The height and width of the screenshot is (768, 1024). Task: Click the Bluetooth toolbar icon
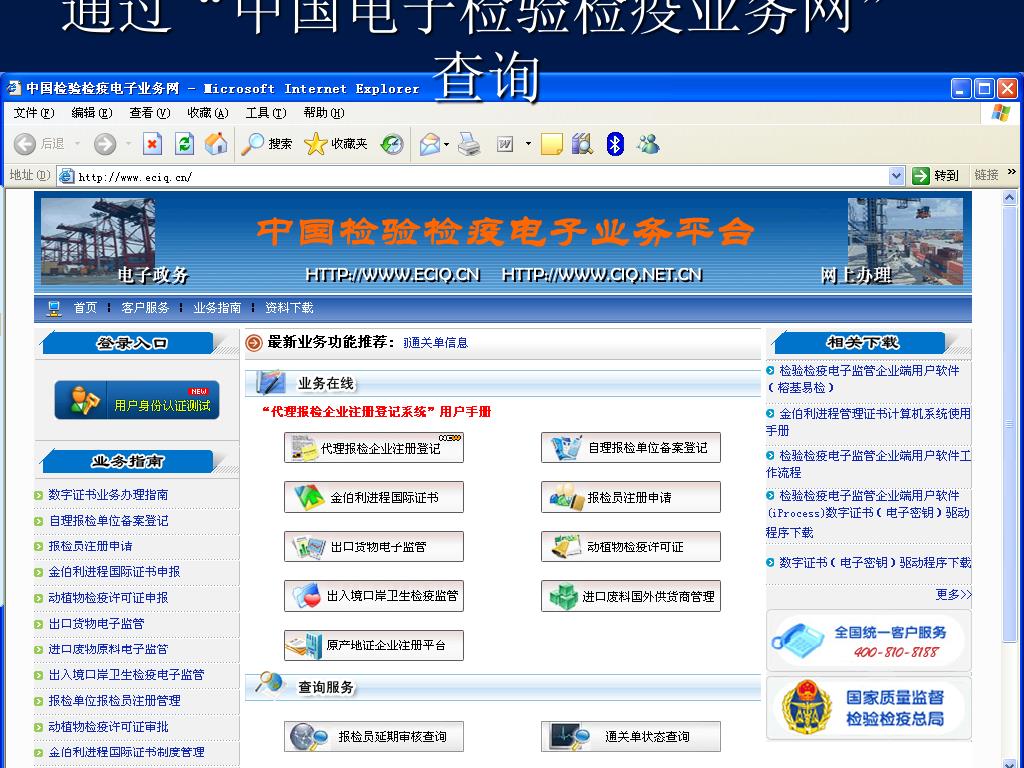615,144
